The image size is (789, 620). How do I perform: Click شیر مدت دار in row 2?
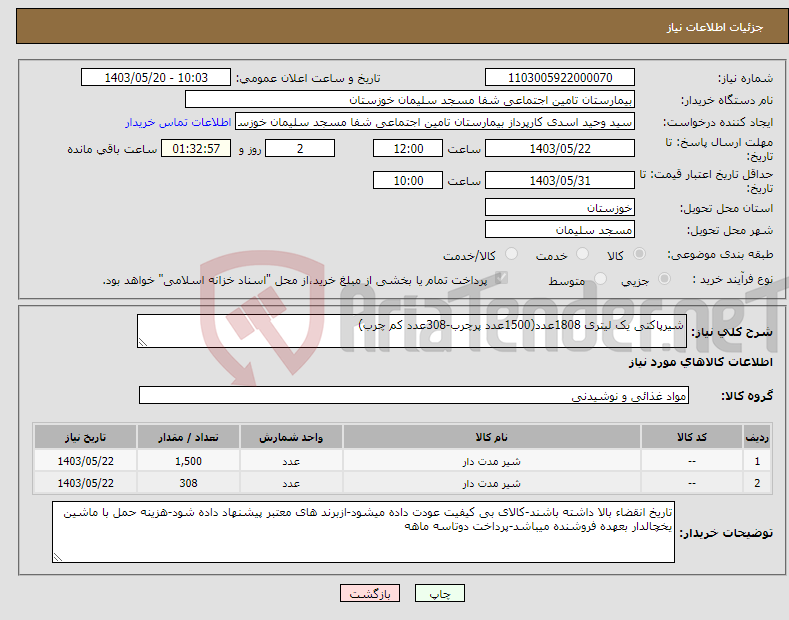492,484
